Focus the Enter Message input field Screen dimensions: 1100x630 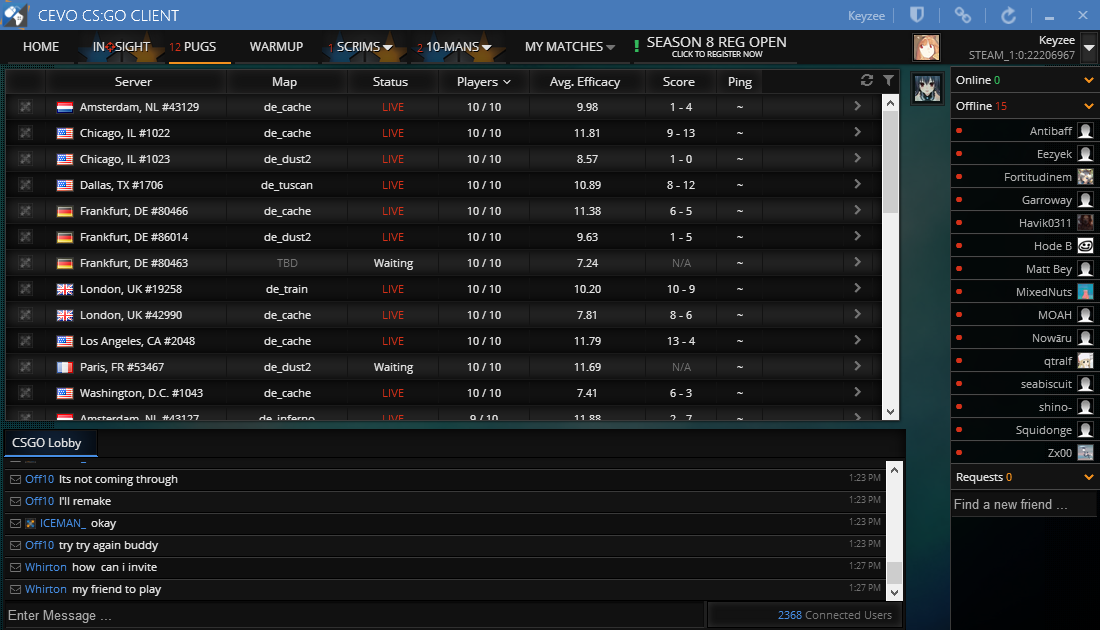tap(354, 615)
